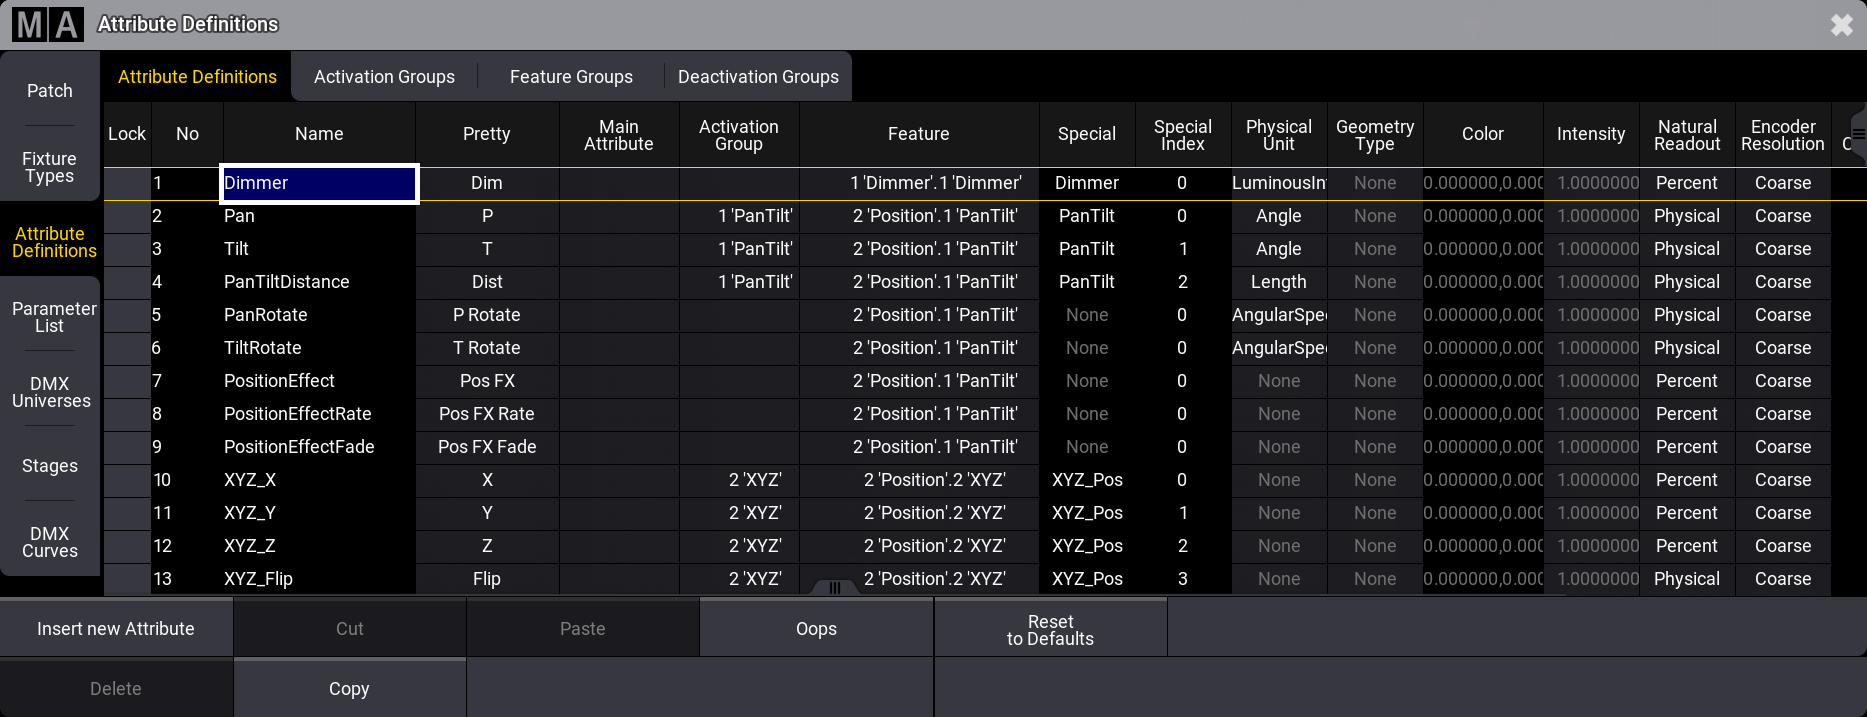This screenshot has height=717, width=1867.
Task: Click the Reset to Defaults button
Action: pos(1050,630)
